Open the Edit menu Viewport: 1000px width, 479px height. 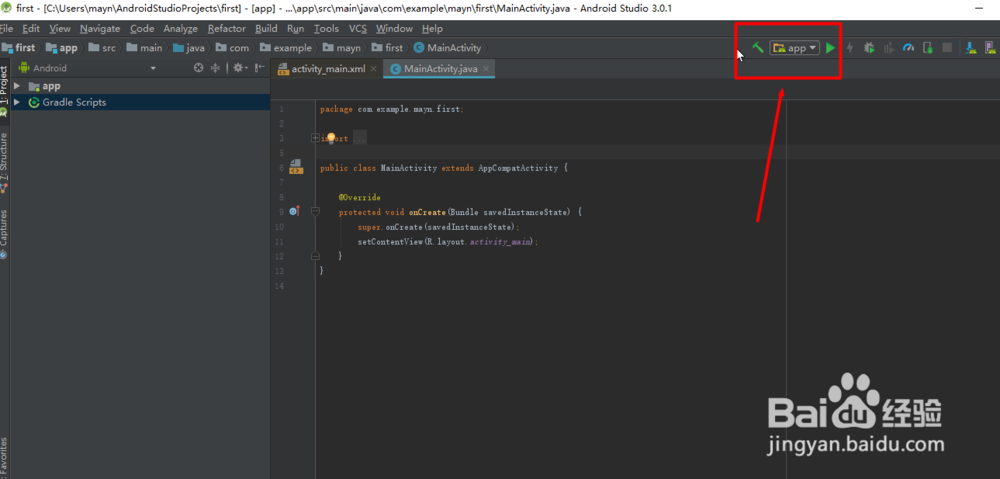pyautogui.click(x=31, y=29)
